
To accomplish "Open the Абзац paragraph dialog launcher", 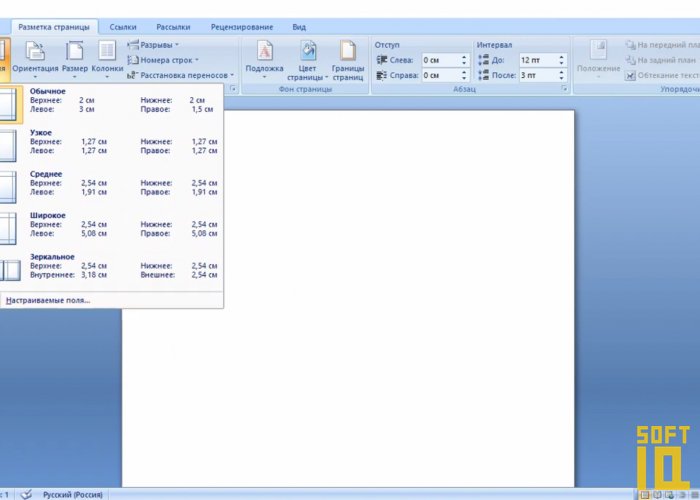I will coord(564,89).
